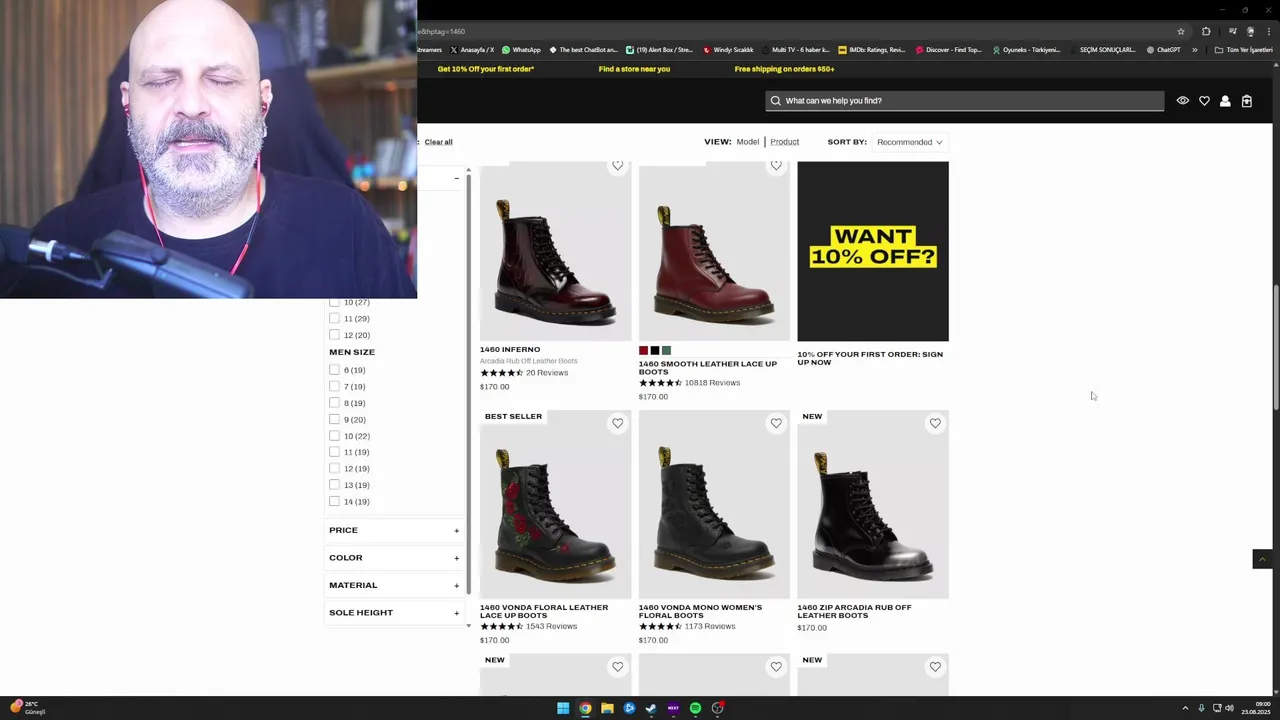Pick the green swatch under smooth boots
1280x720 pixels.
[666, 351]
